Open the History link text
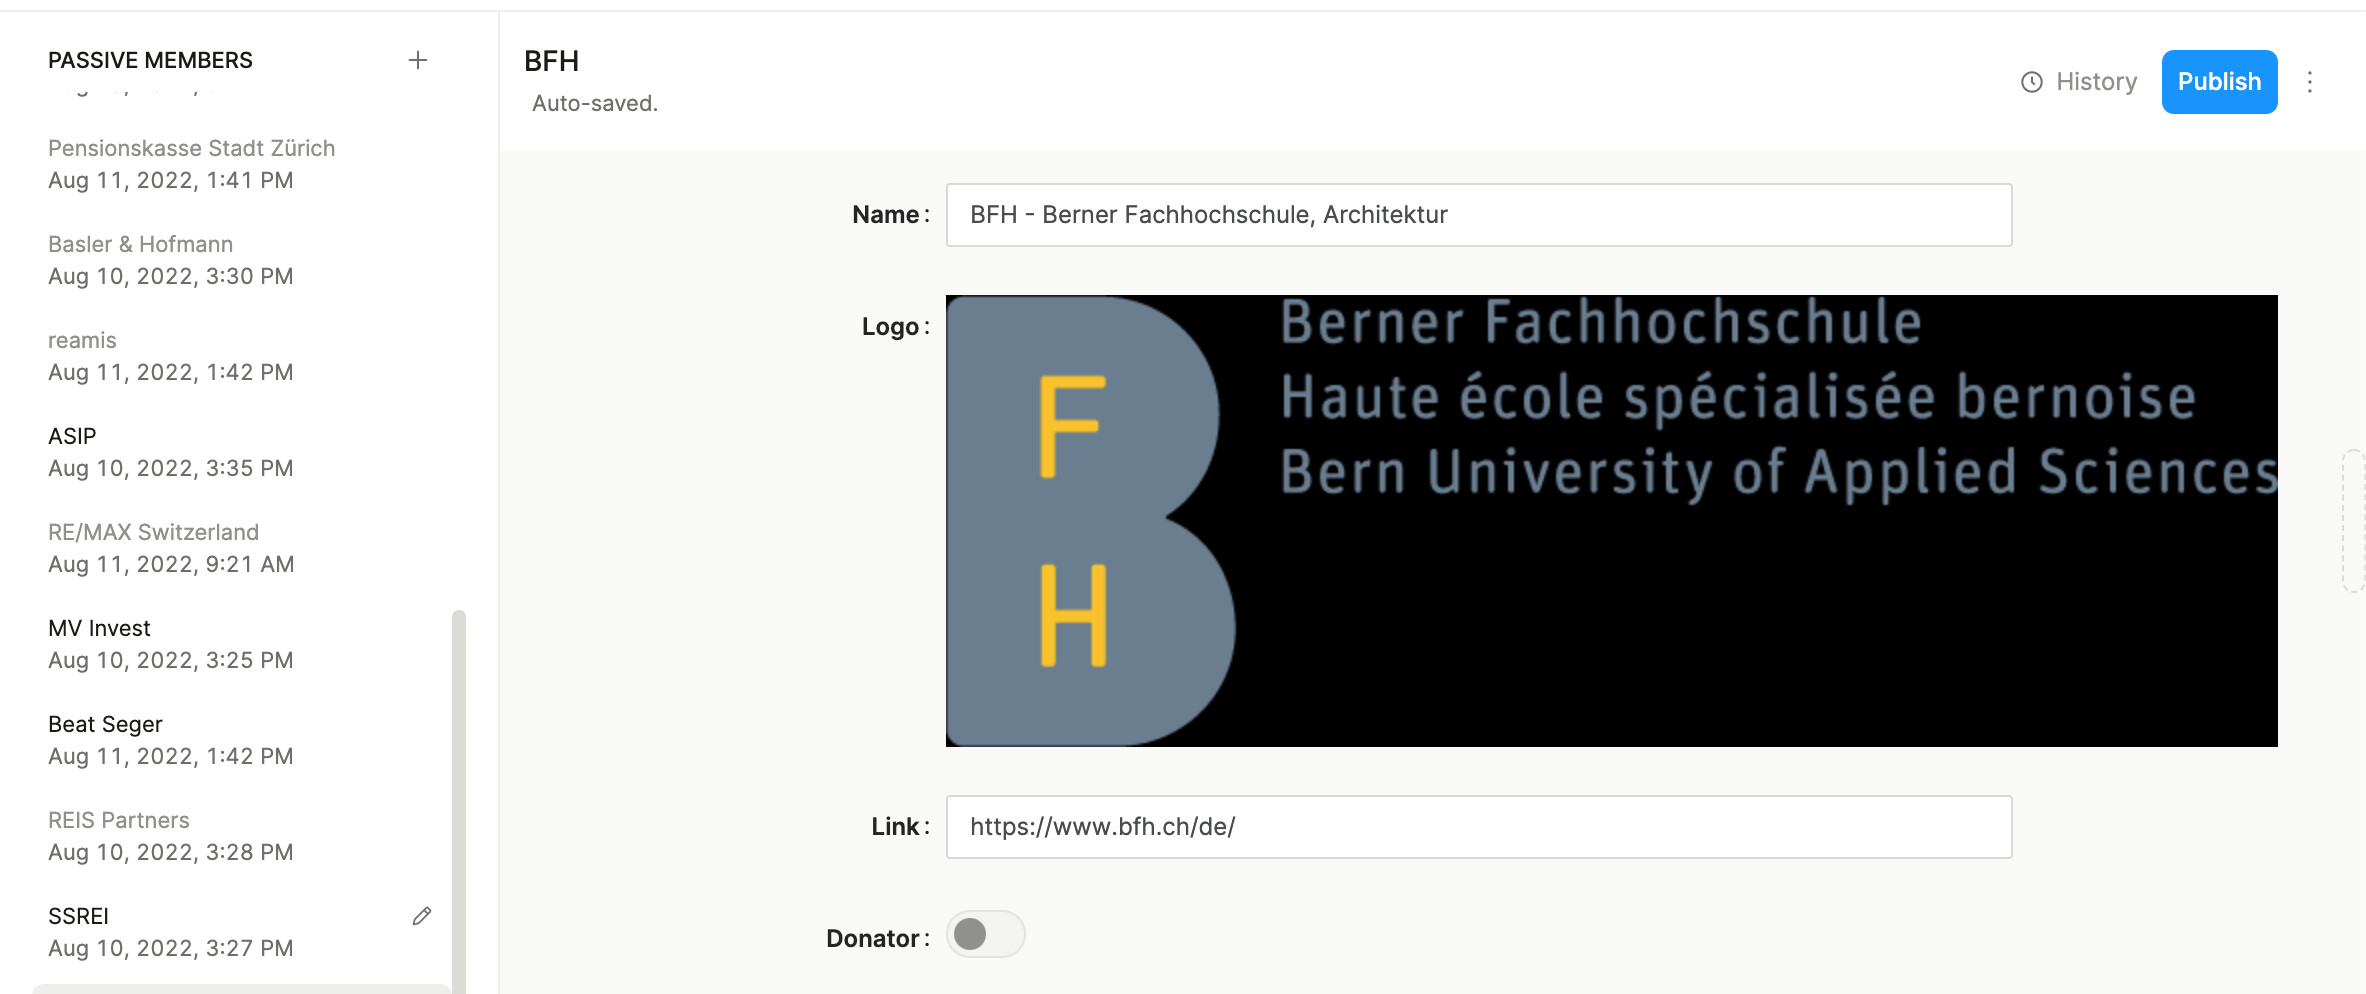 [2096, 82]
